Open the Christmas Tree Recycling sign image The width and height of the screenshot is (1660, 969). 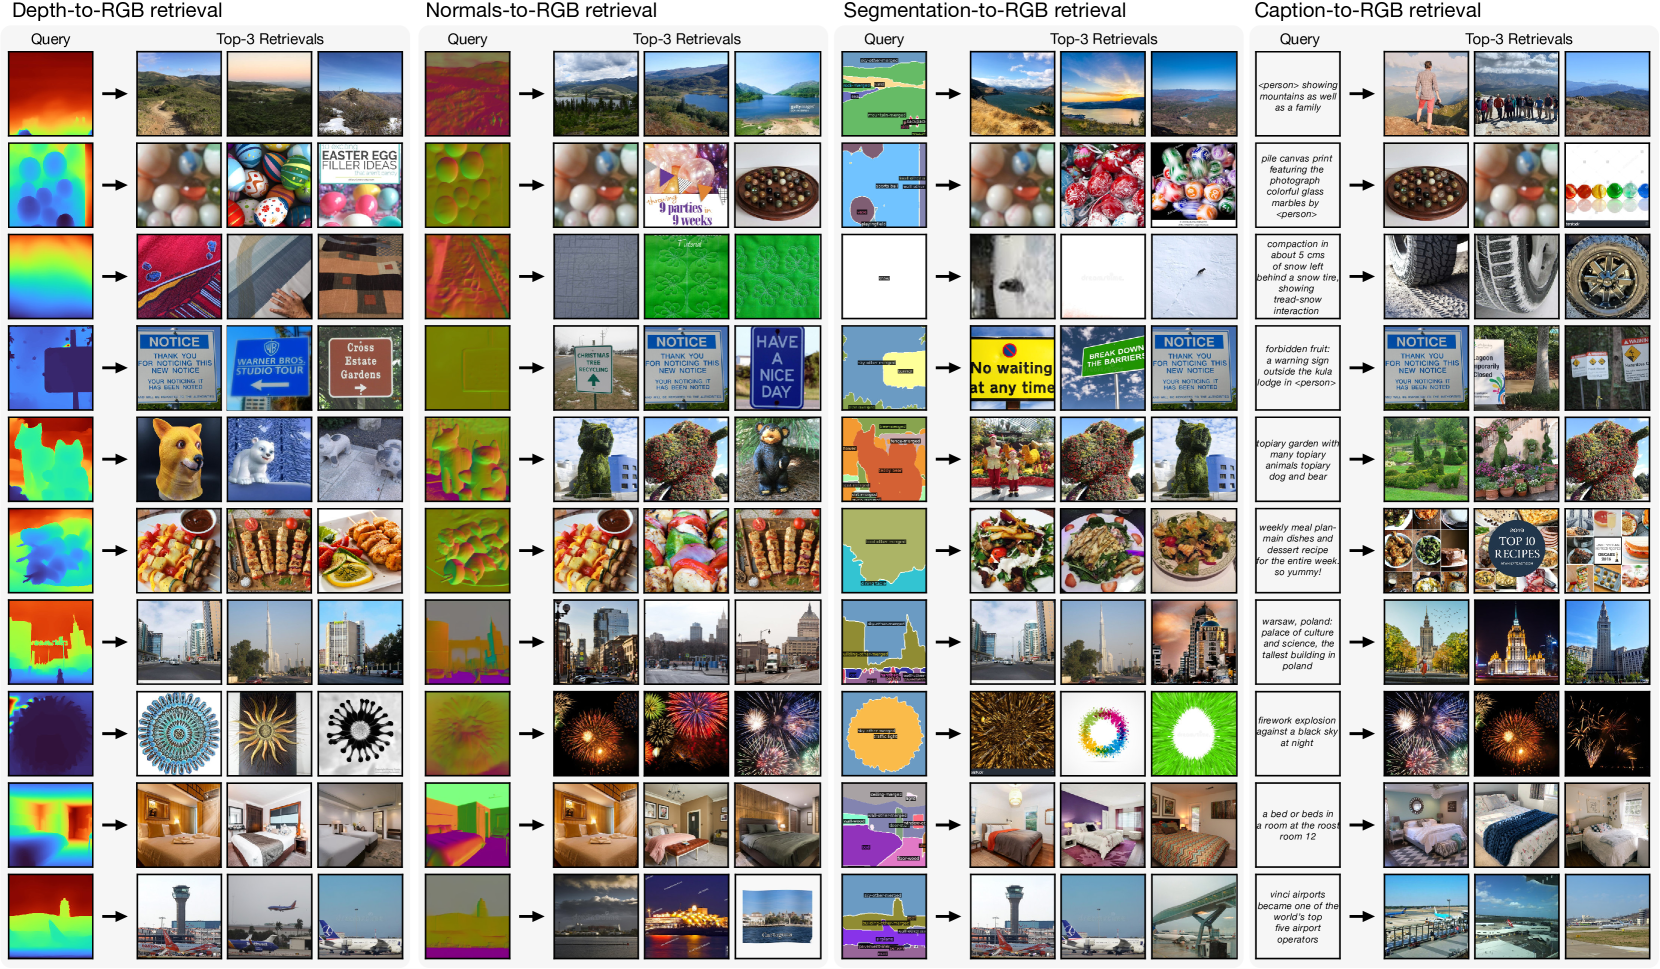(x=595, y=368)
